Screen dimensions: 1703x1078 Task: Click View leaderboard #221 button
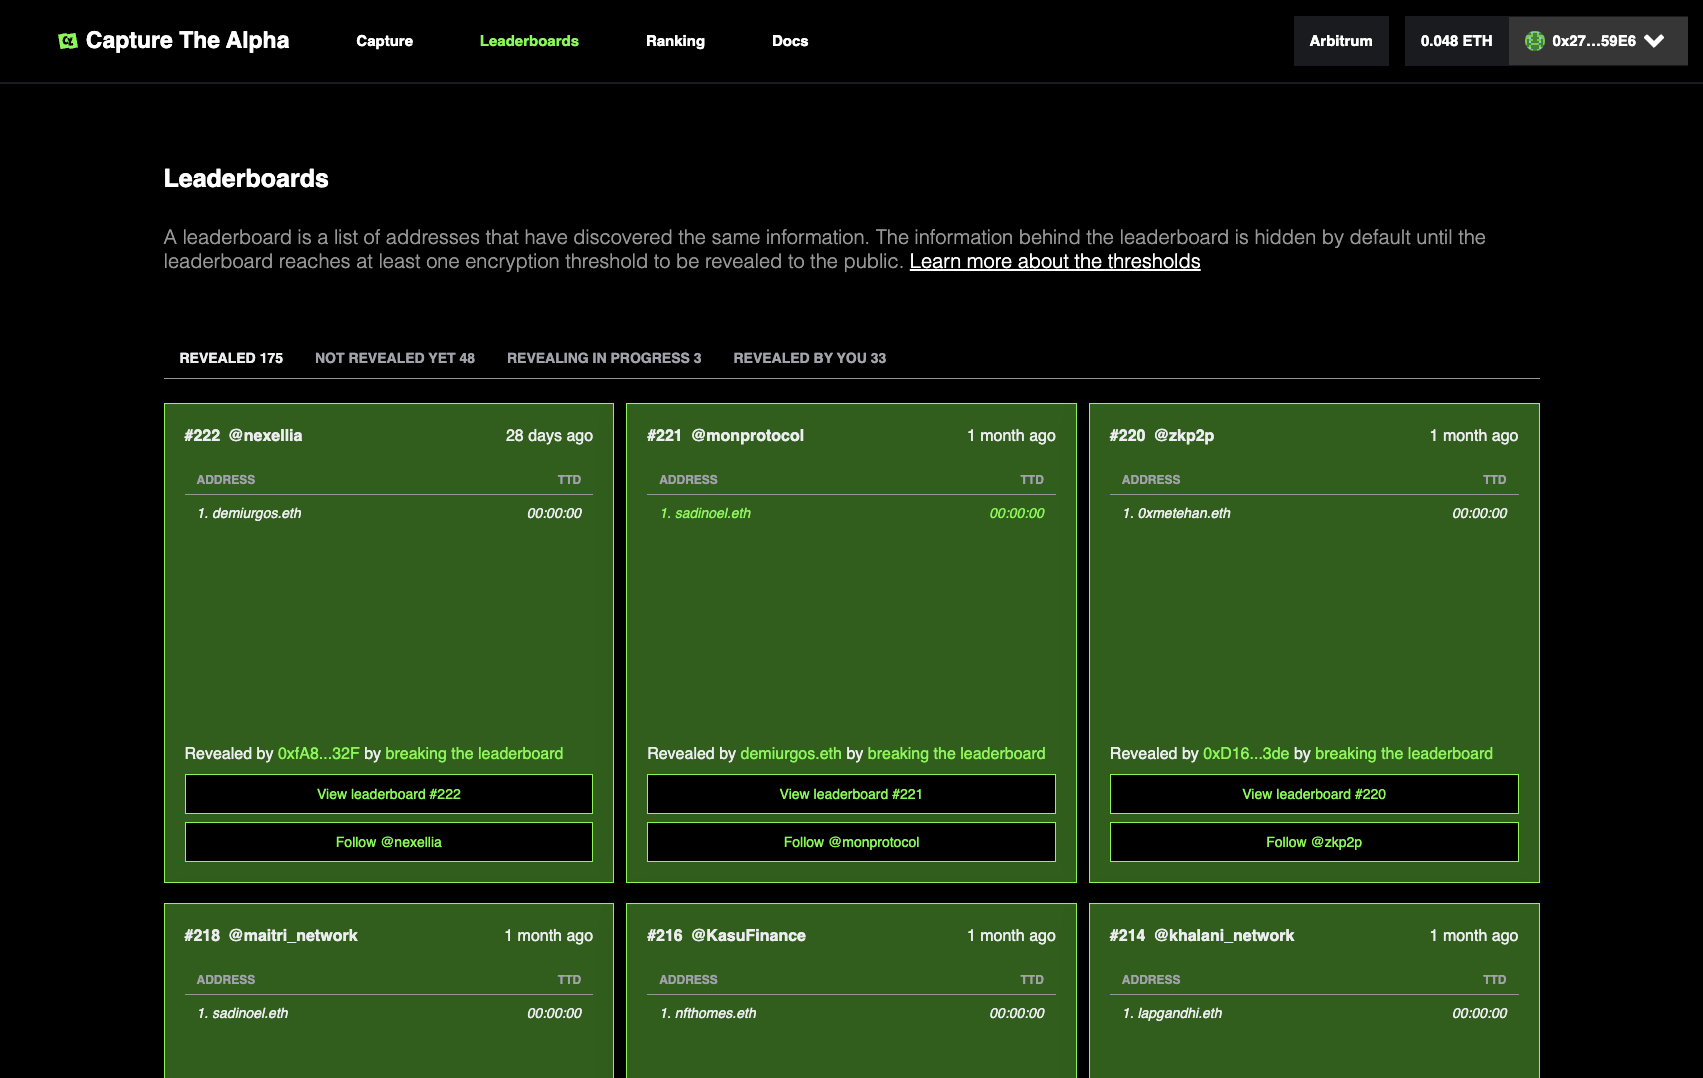(x=851, y=794)
